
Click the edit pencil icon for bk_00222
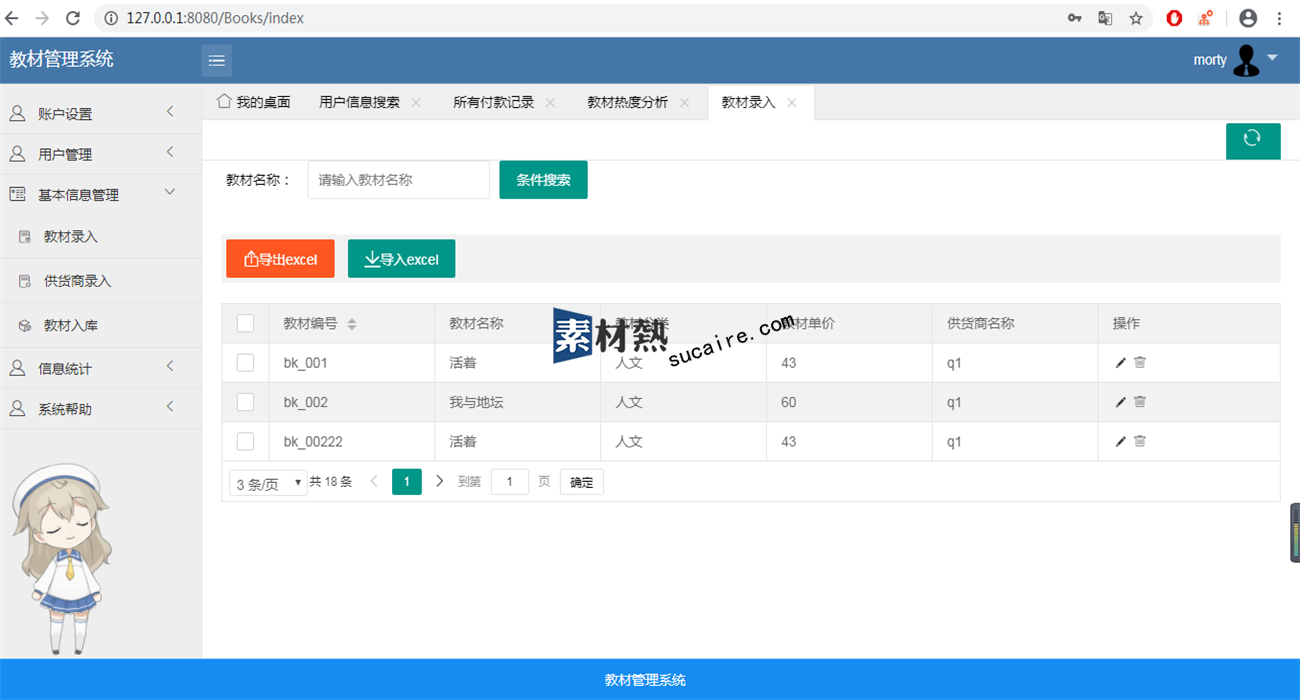(1120, 441)
